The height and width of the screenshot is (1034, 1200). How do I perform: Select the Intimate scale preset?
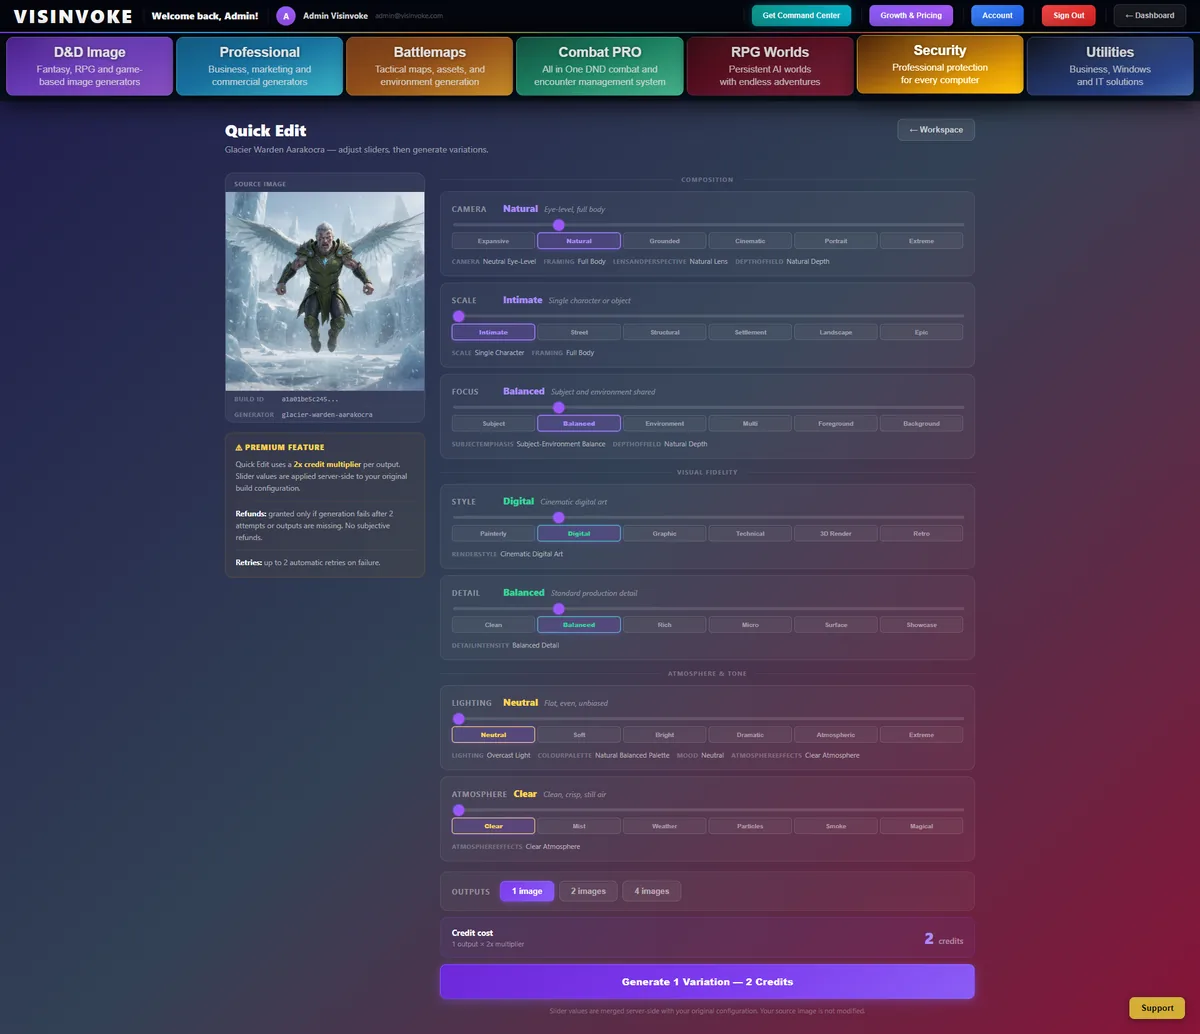(493, 332)
